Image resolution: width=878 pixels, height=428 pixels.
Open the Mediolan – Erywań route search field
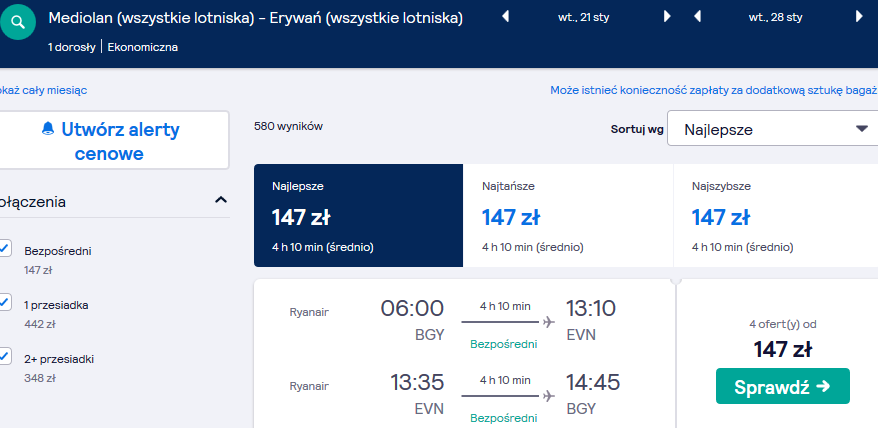[x=256, y=18]
